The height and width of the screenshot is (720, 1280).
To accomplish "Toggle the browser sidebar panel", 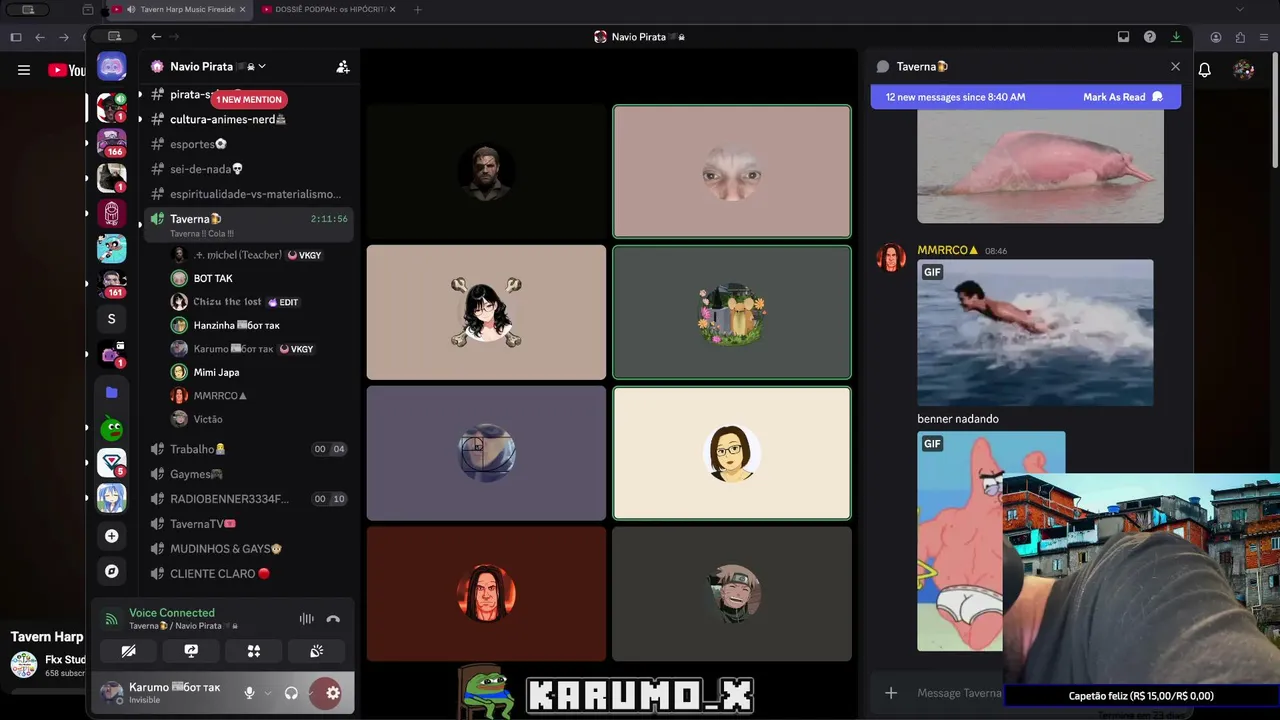I will (15, 37).
